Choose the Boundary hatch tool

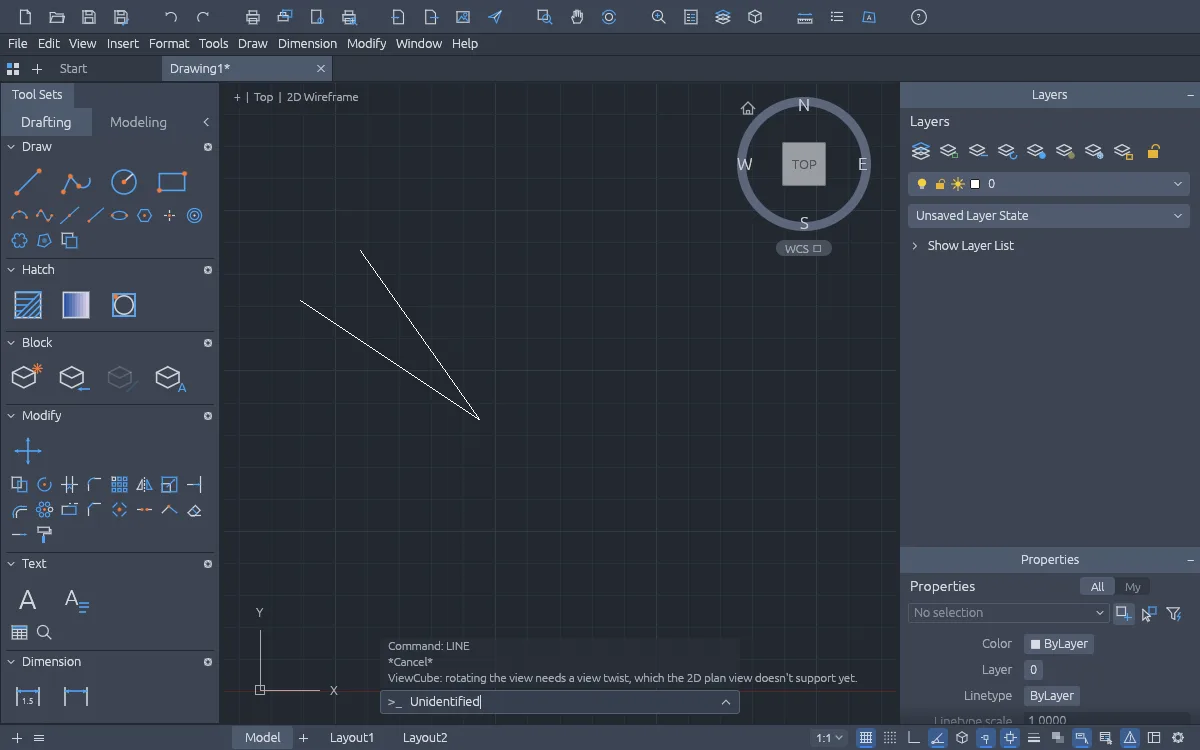coord(124,305)
